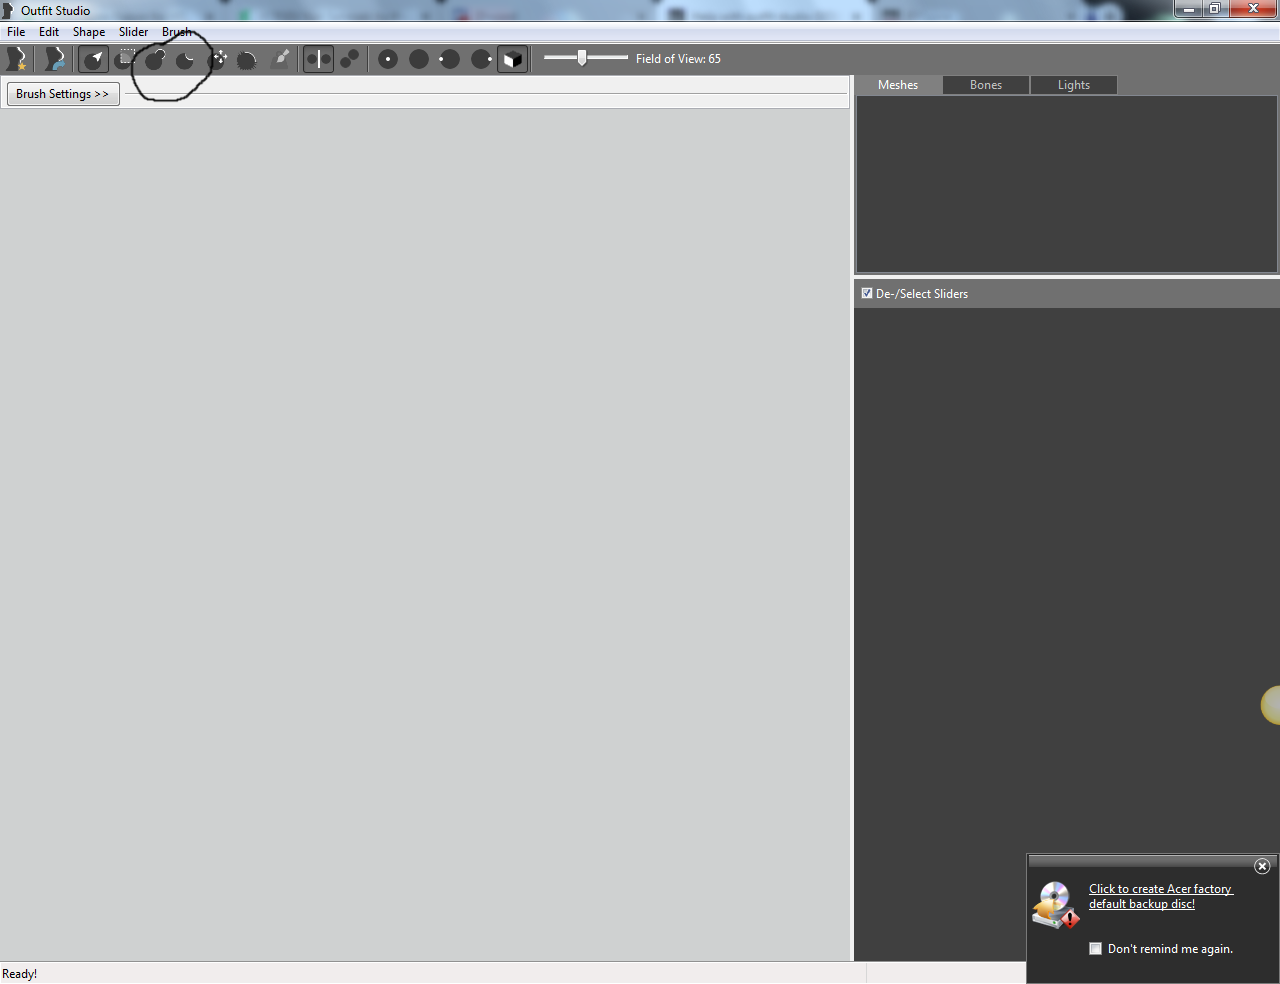Click the Load Project icon with blue arrow
The image size is (1280, 984).
pos(55,59)
